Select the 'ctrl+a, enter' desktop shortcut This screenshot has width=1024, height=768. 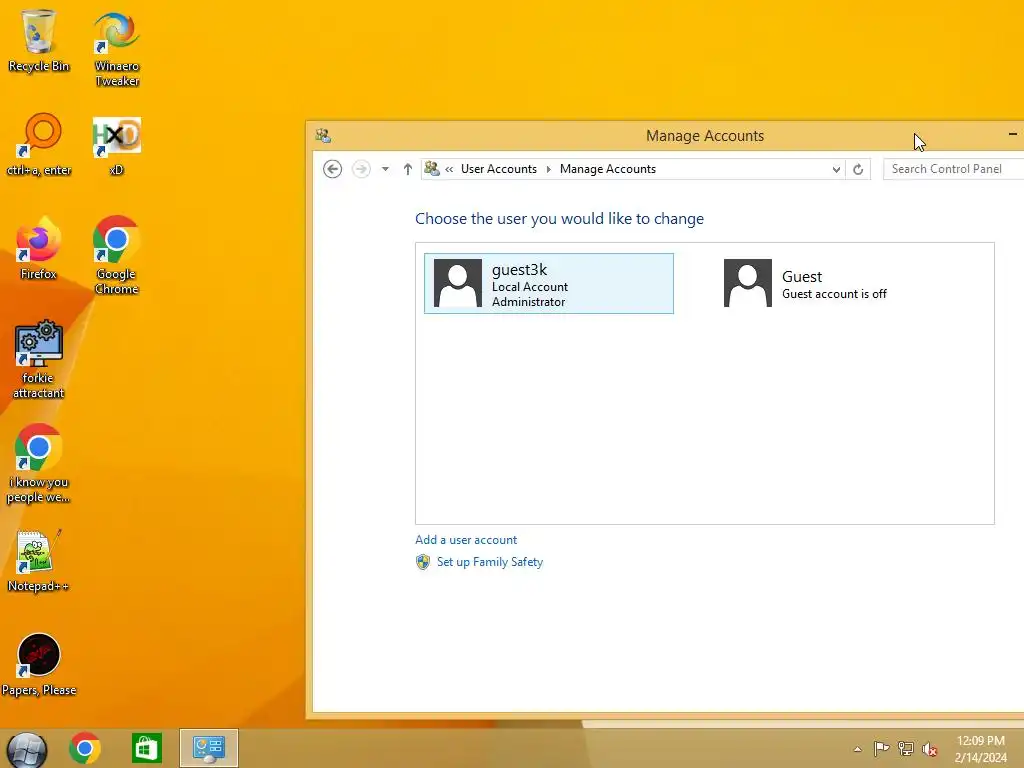tap(39, 144)
